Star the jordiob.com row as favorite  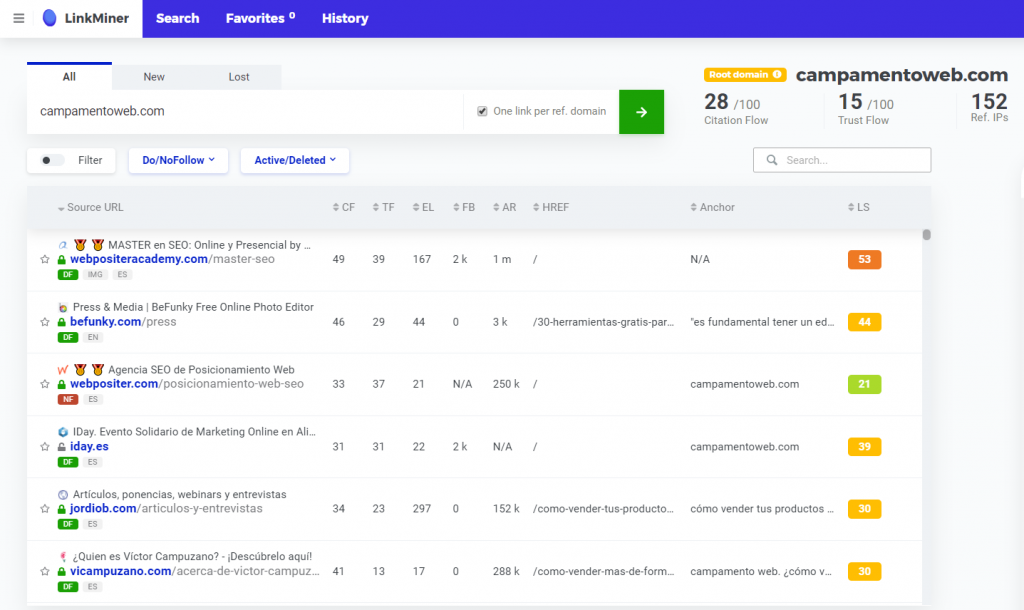(x=44, y=509)
